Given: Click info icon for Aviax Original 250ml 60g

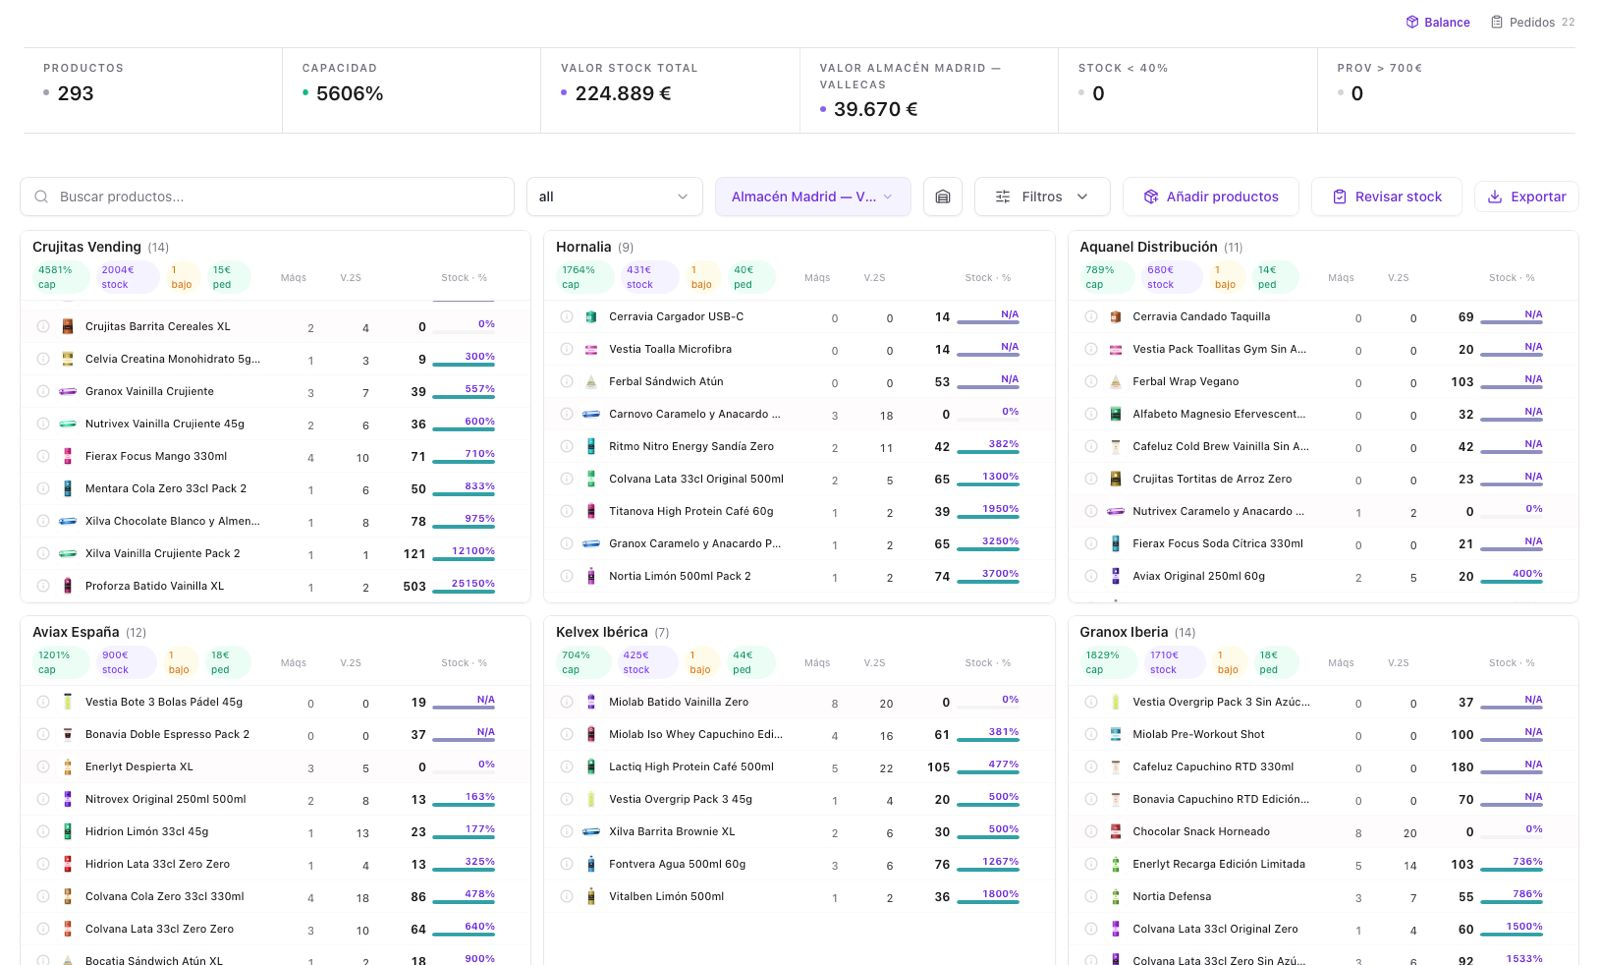Looking at the screenshot, I should (x=1091, y=577).
